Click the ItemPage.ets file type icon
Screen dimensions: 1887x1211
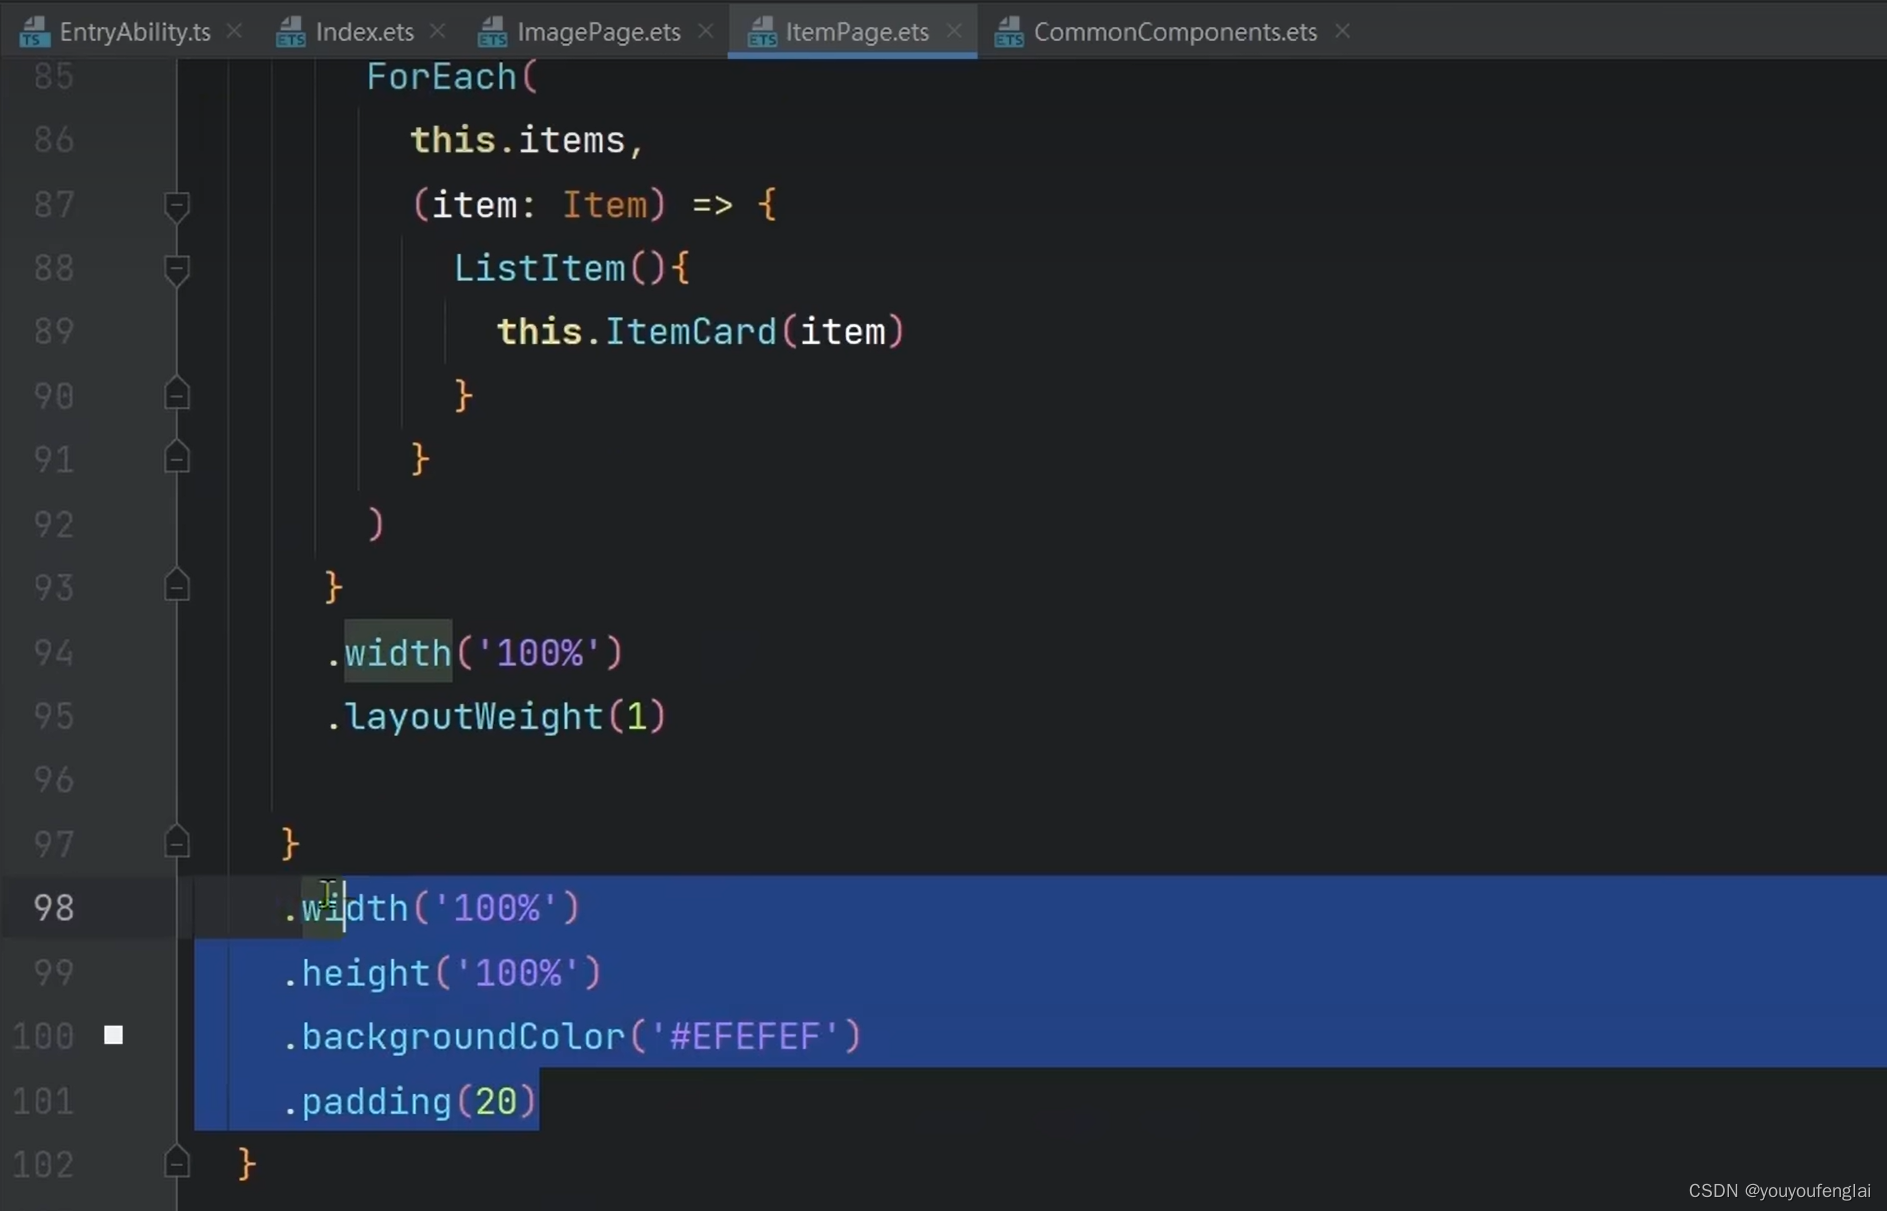point(762,32)
